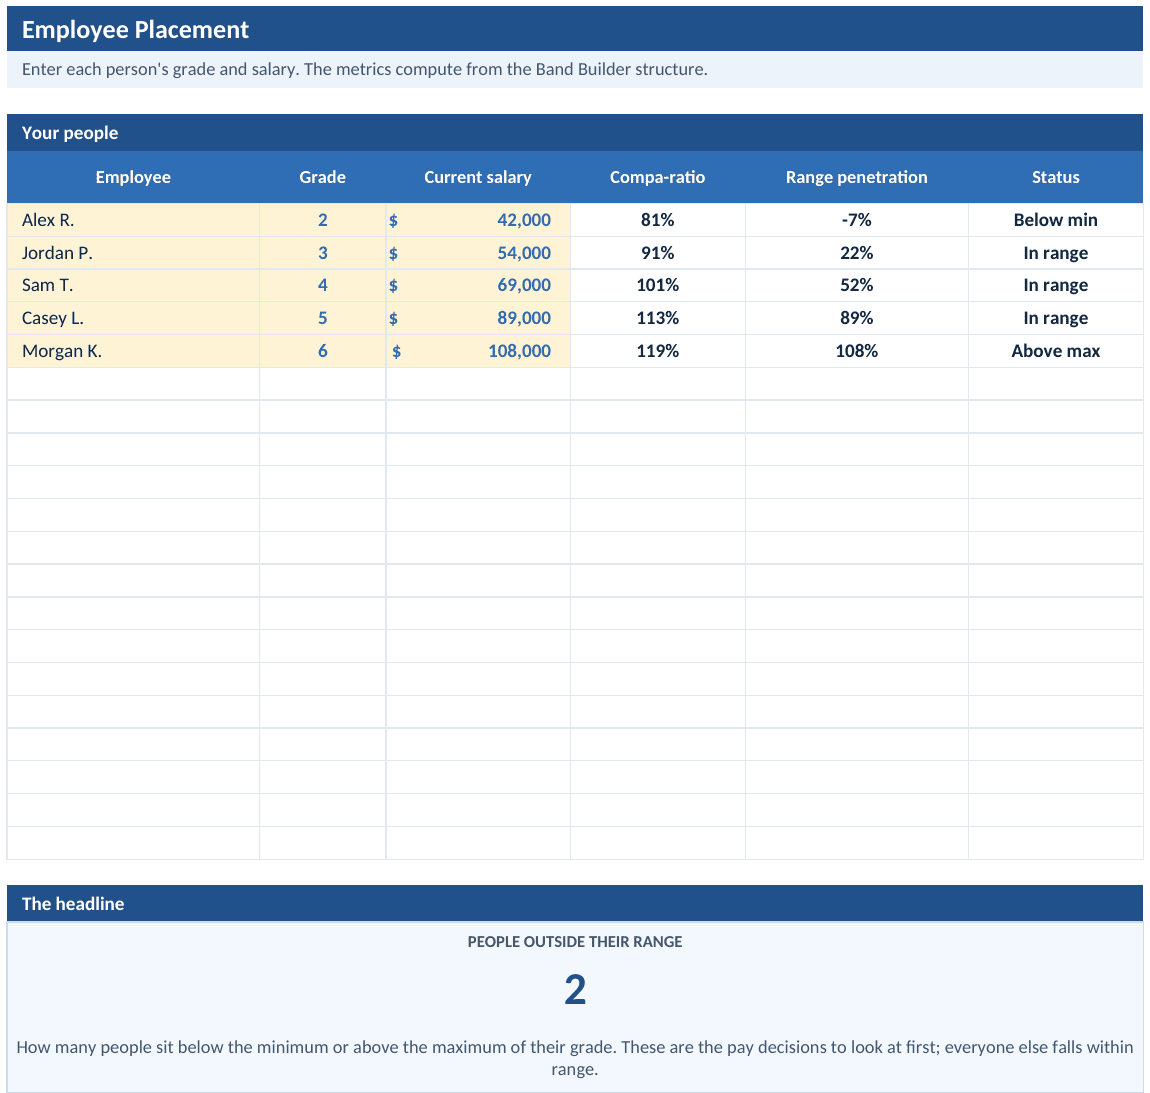Click the large headline number 2
The width and height of the screenshot is (1150, 1093).
(575, 990)
